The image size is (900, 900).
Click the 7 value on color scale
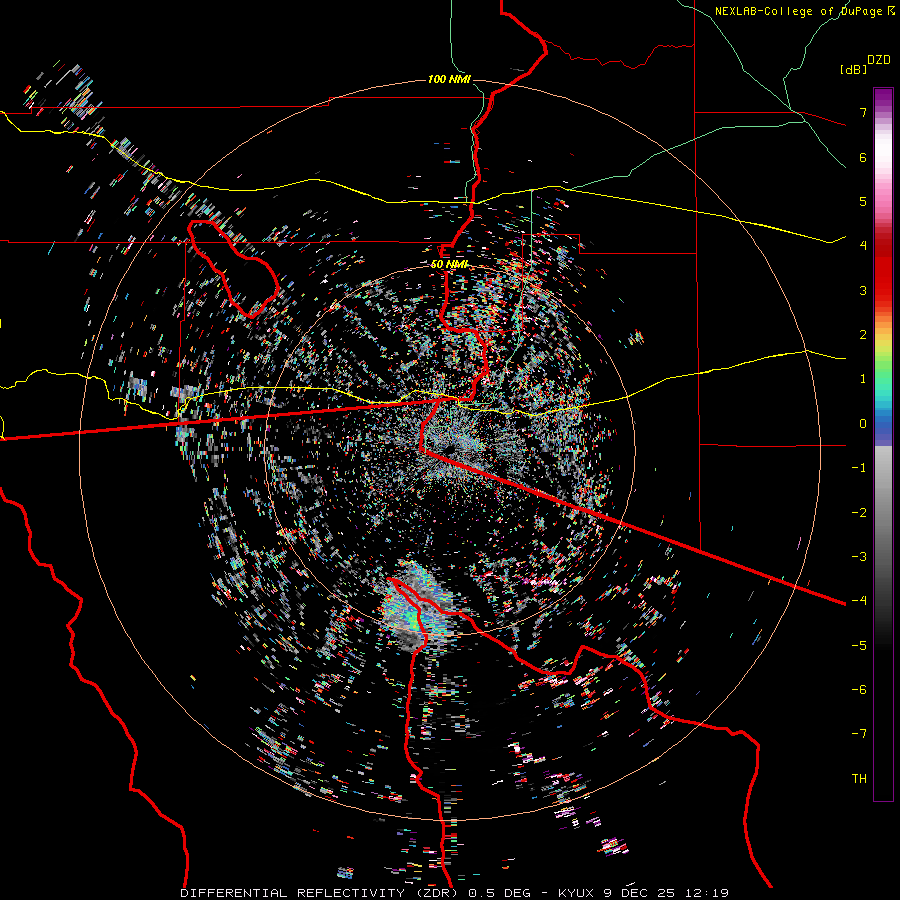[863, 112]
